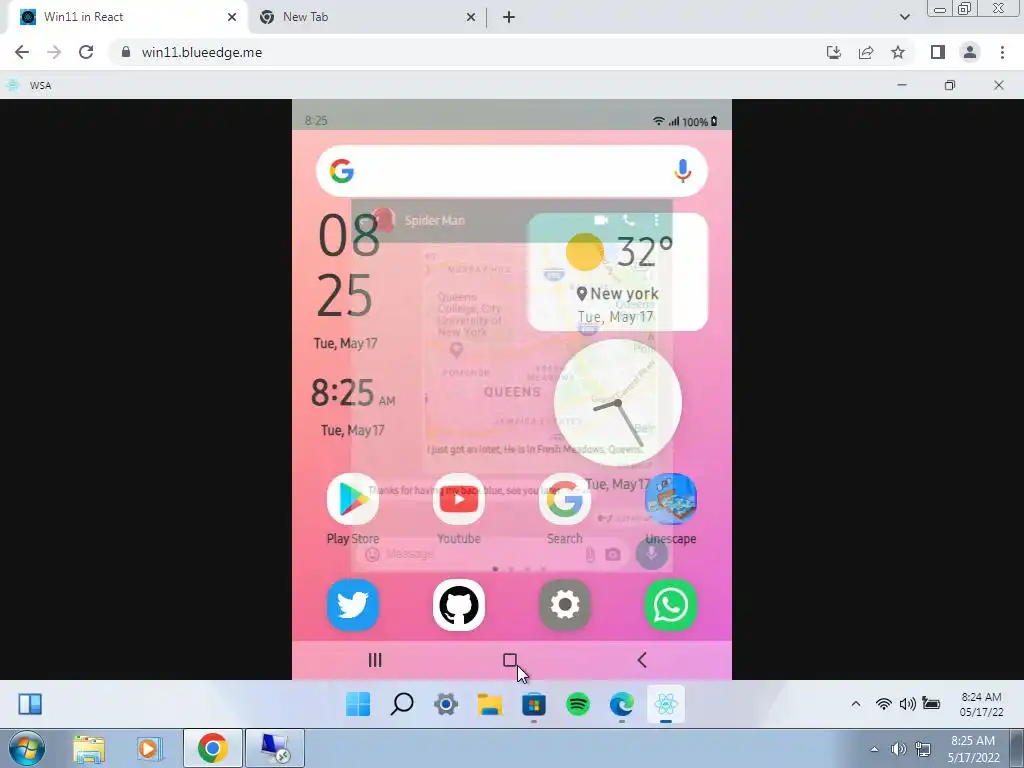Tap the 8:25 AM digital clock widget

click(x=353, y=393)
